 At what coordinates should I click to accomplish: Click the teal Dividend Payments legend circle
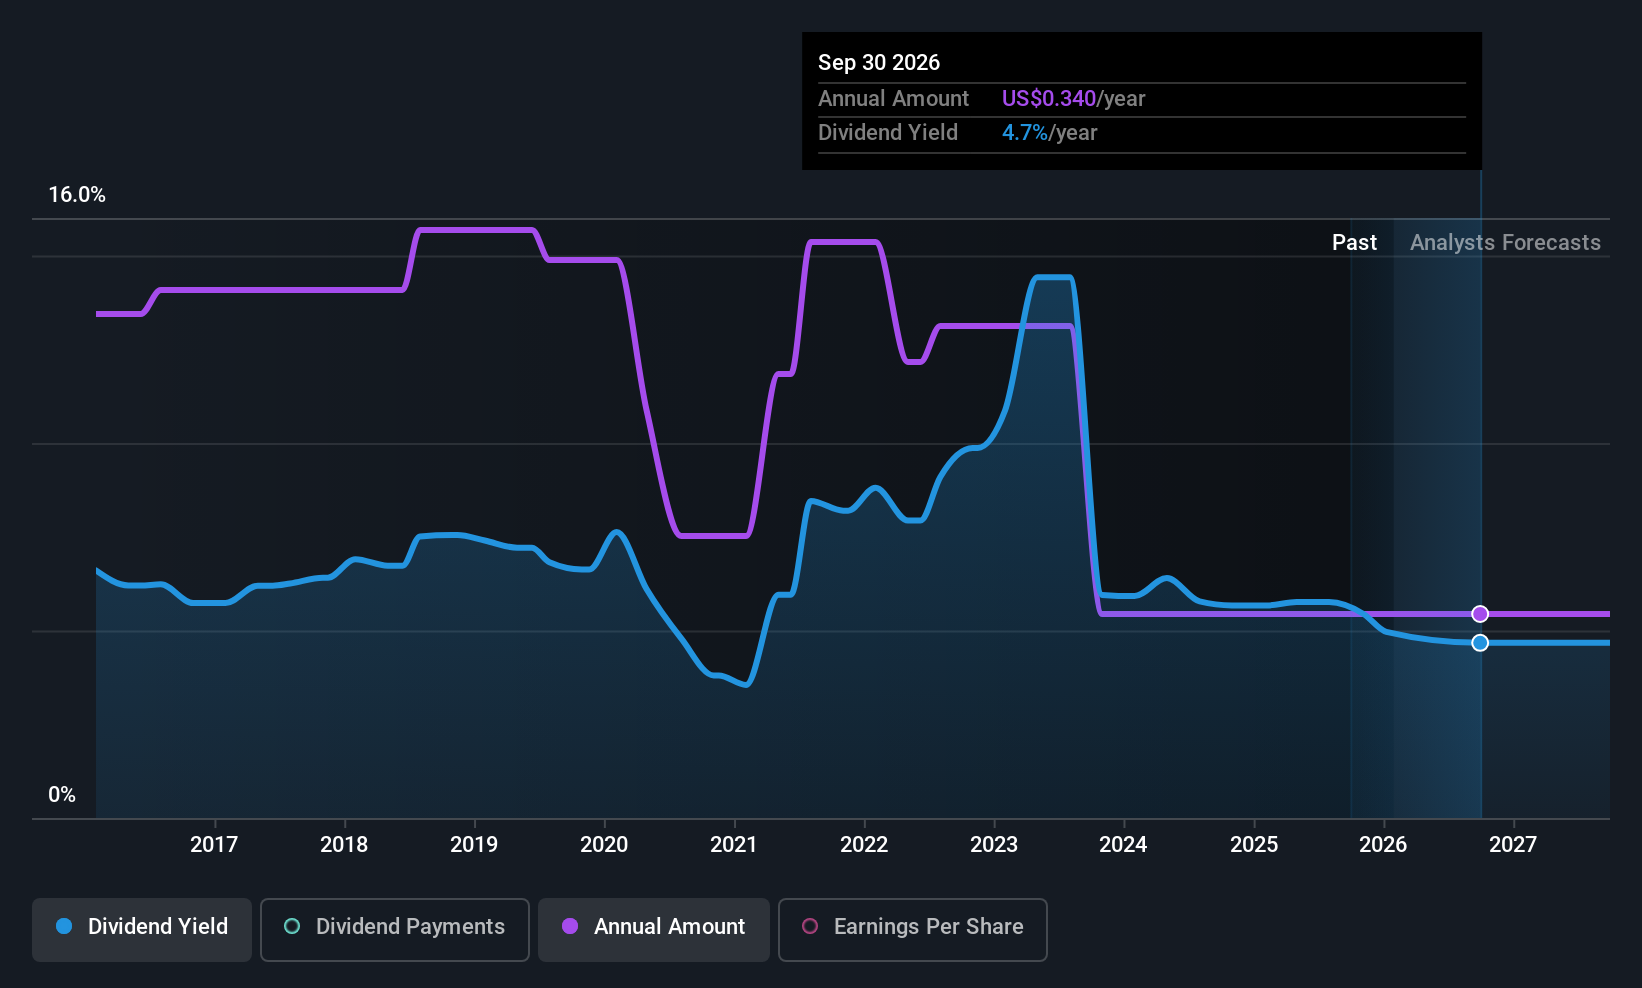pos(292,927)
